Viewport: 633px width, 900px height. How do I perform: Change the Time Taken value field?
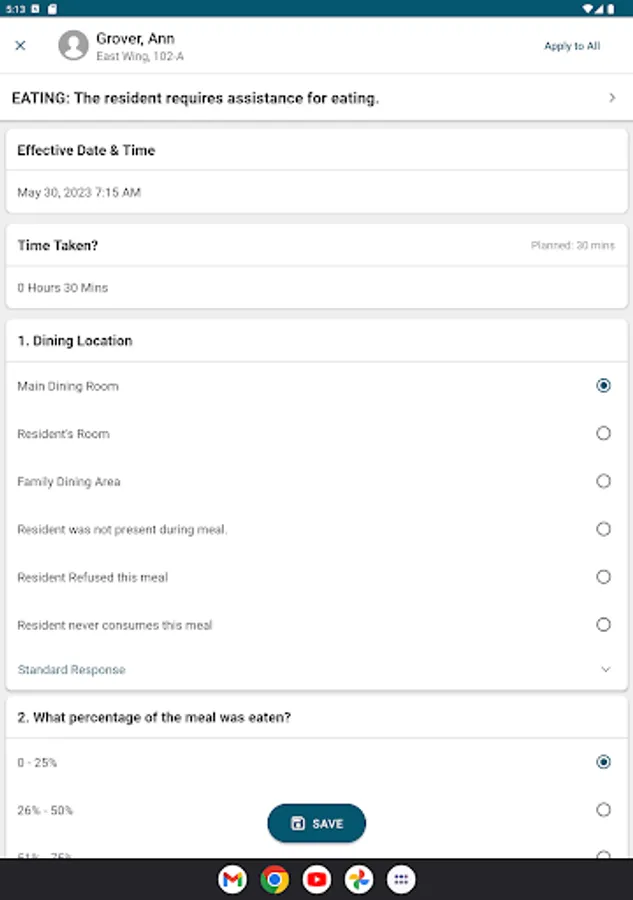pos(63,288)
